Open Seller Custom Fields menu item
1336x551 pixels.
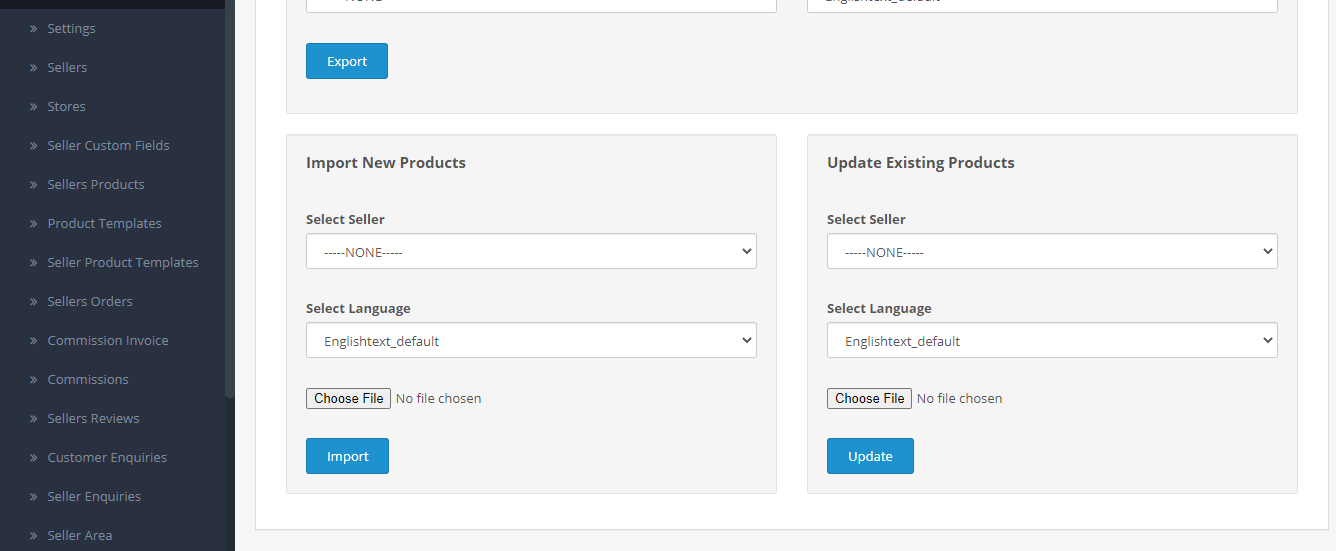(108, 145)
